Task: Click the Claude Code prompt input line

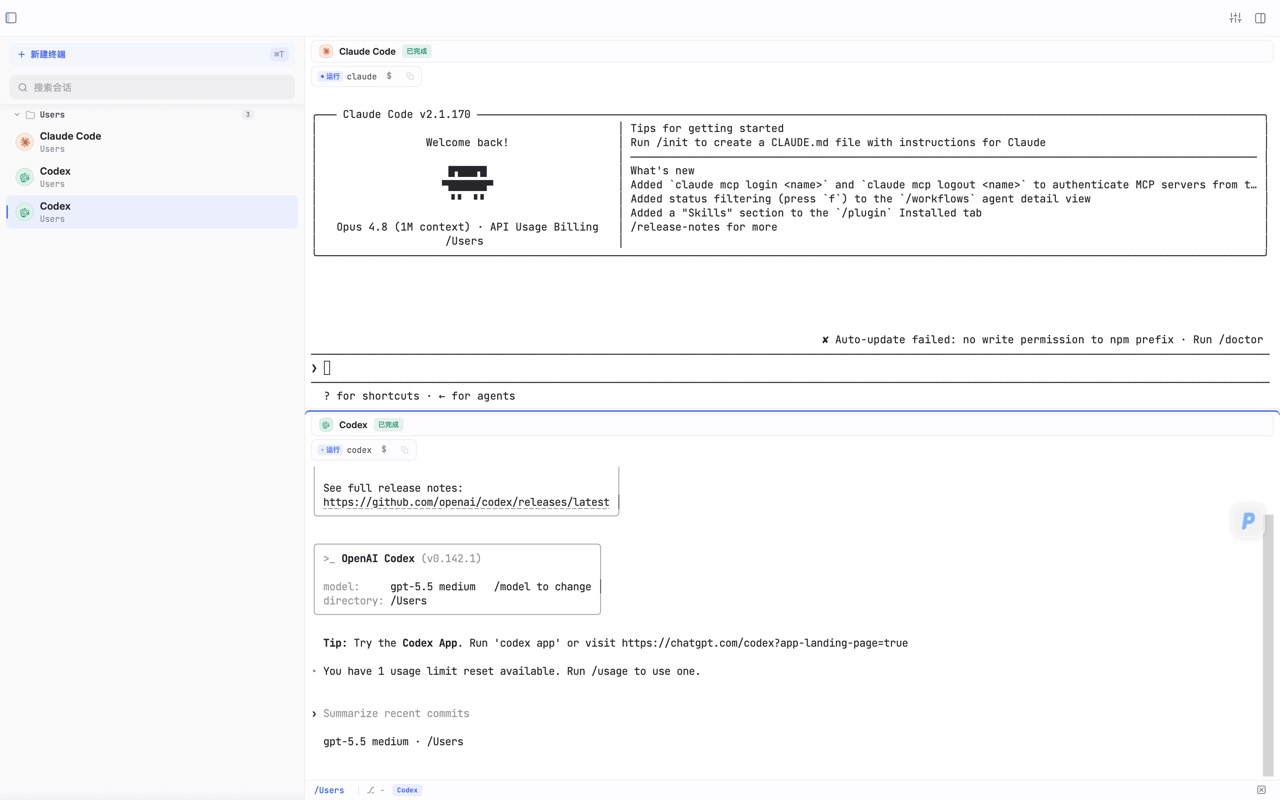Action: [790, 368]
